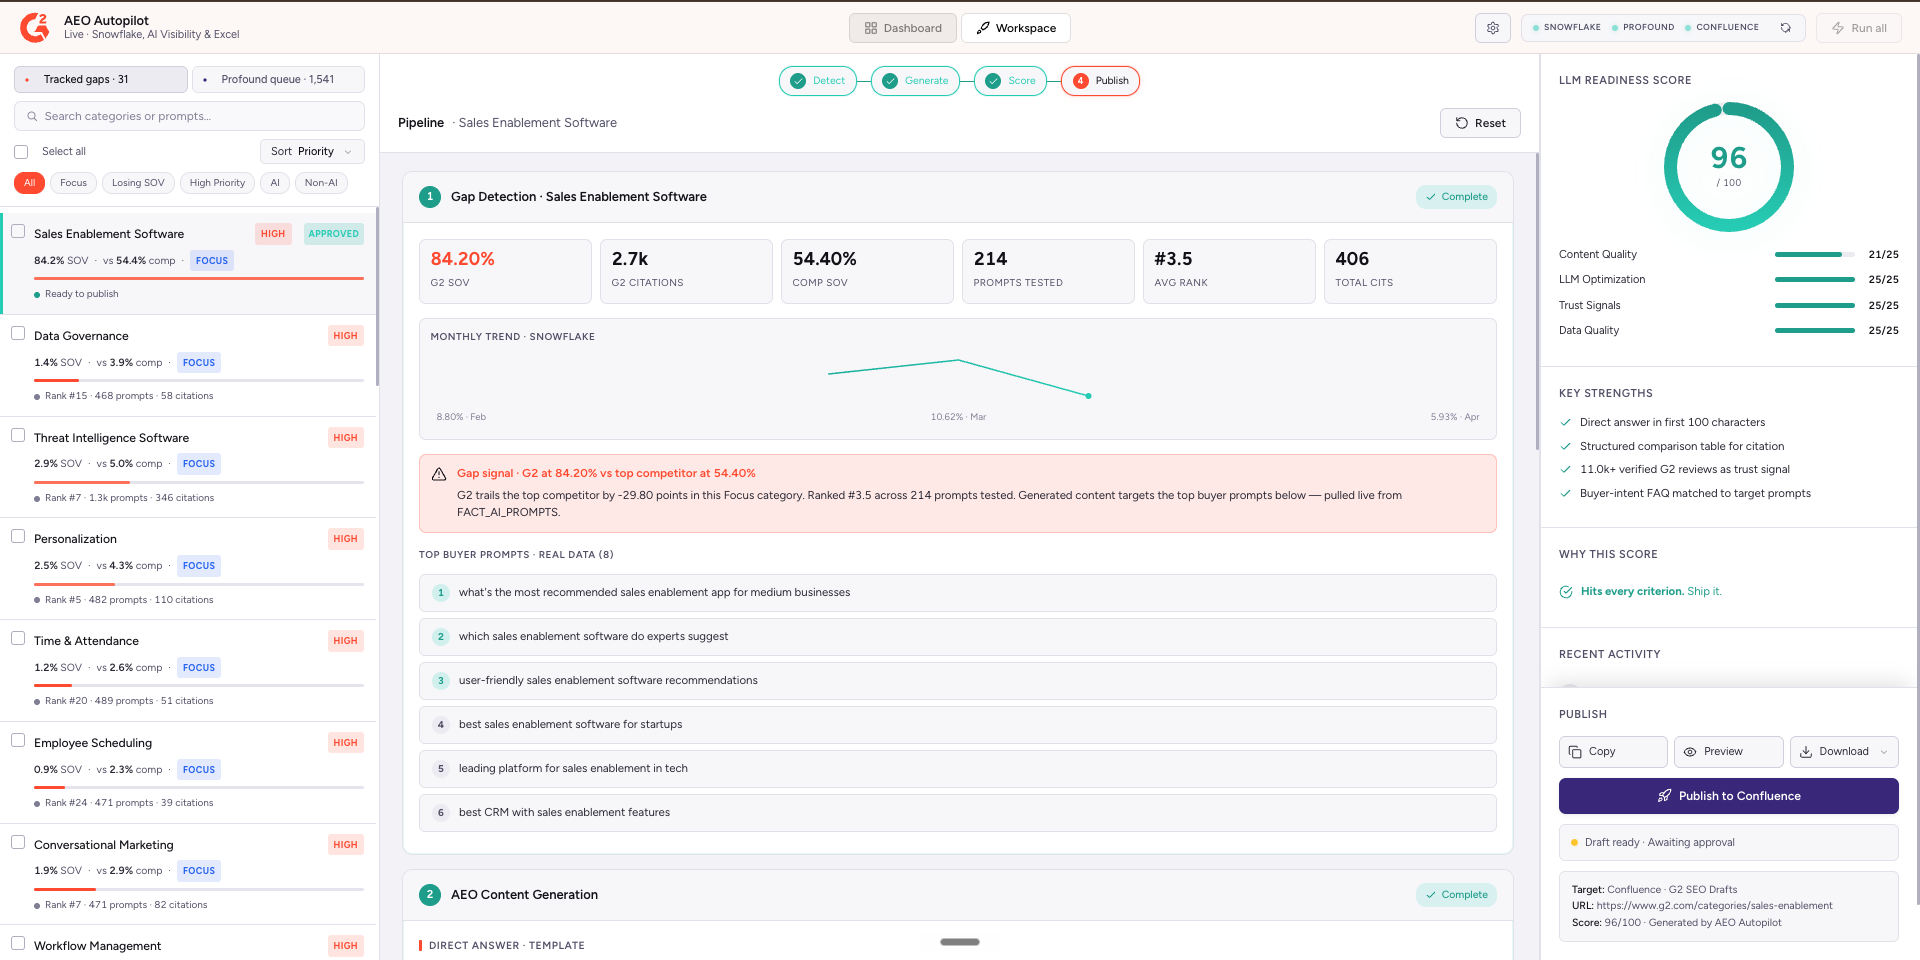Check the Time & Attendance checkbox

pyautogui.click(x=18, y=638)
